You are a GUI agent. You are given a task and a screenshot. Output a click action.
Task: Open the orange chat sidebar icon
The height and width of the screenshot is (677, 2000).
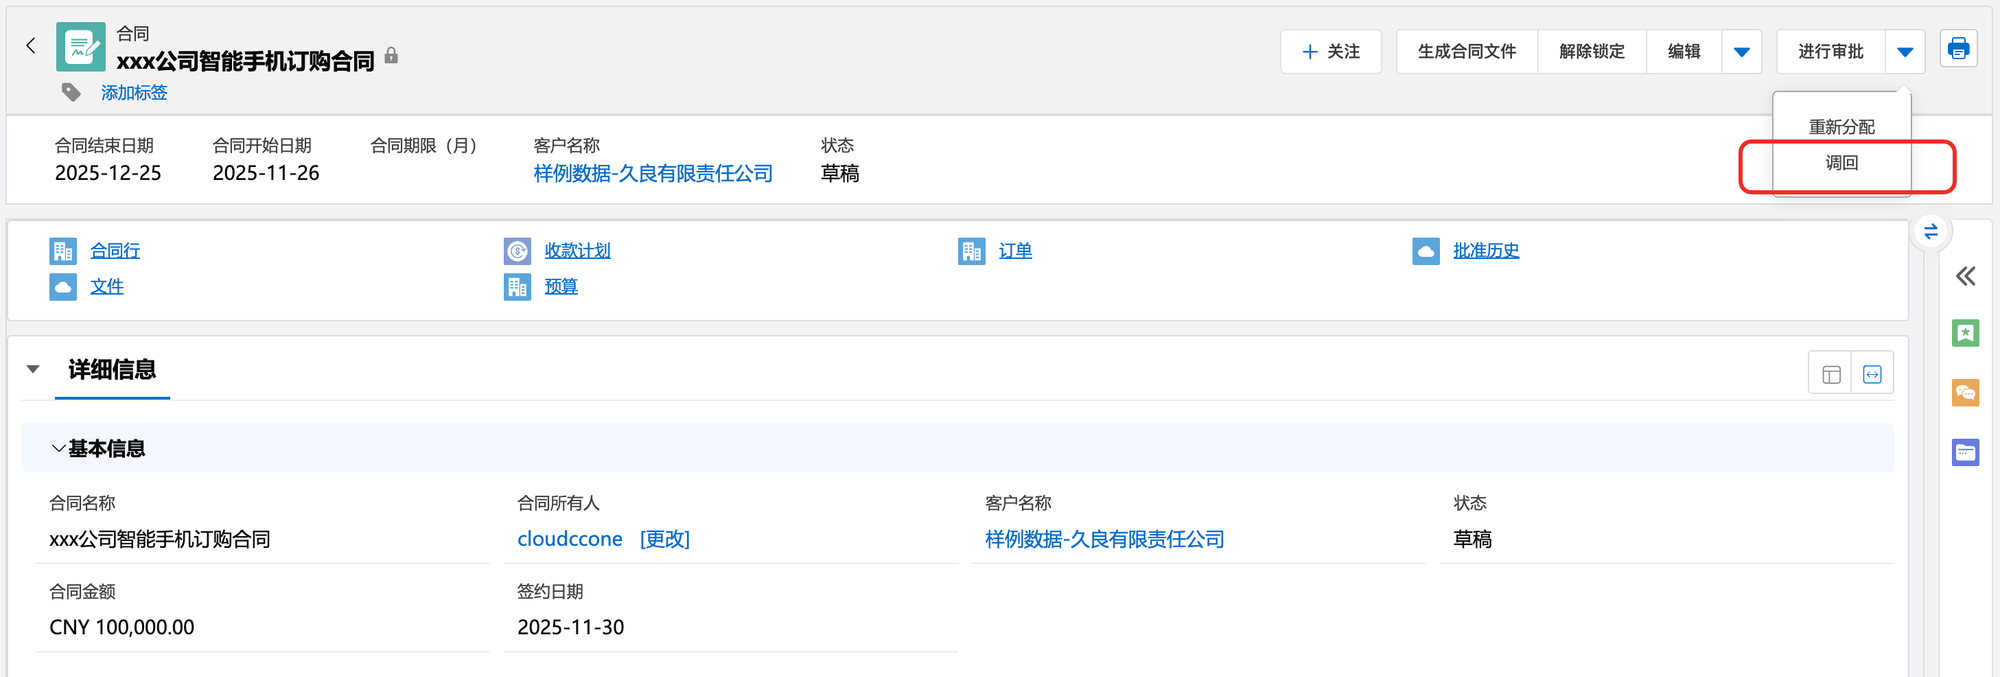[1965, 392]
